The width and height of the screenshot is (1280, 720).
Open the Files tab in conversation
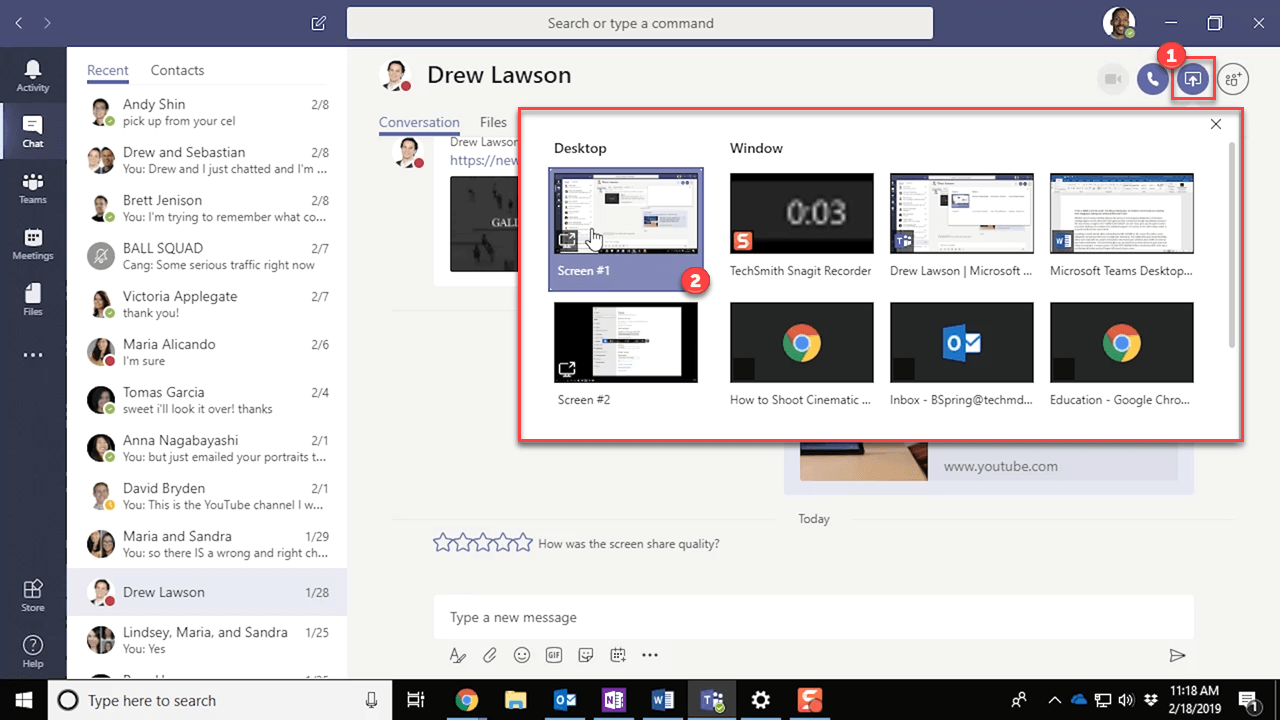[x=493, y=122]
